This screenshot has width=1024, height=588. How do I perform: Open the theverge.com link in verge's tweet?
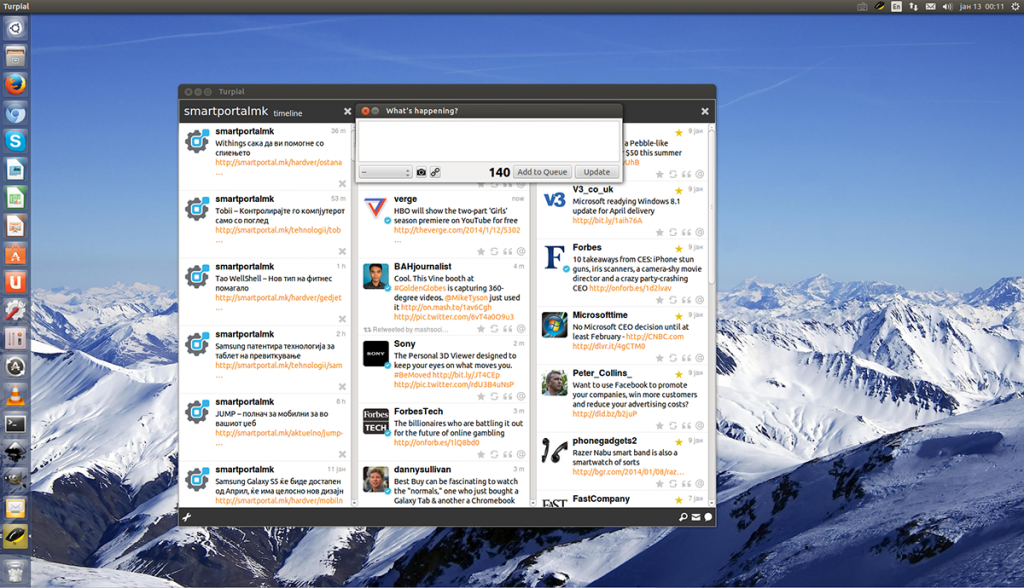(x=457, y=231)
